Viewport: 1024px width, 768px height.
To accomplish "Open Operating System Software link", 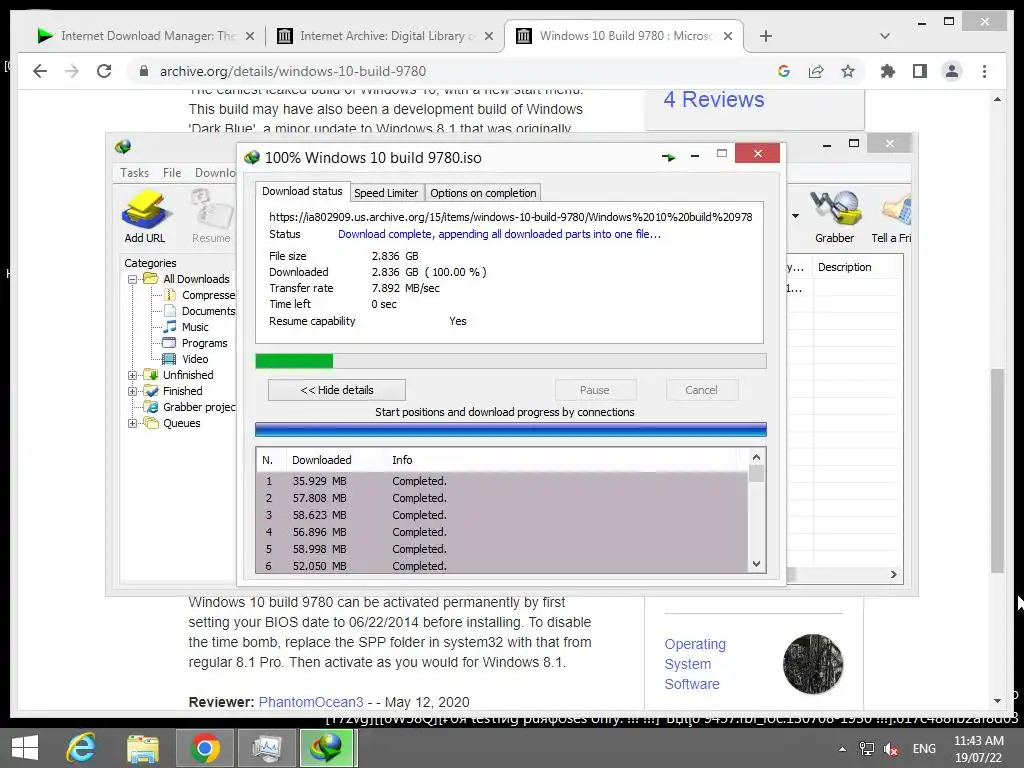I will point(695,664).
